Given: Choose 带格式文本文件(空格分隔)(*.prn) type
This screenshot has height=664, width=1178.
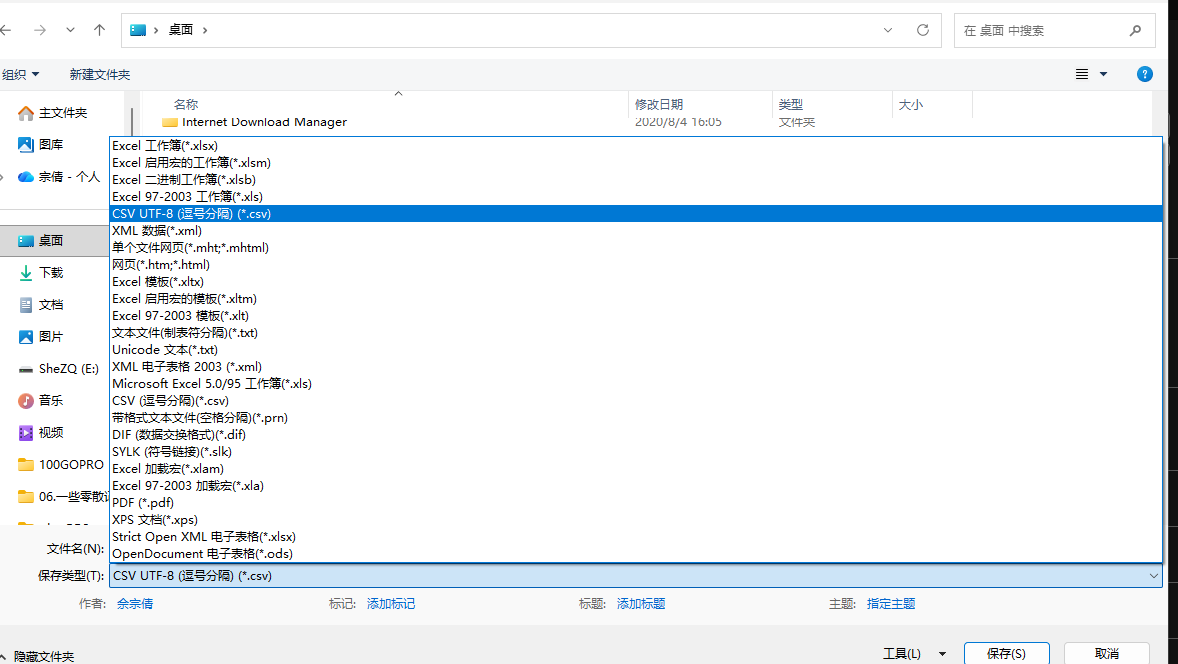Looking at the screenshot, I should [x=636, y=418].
